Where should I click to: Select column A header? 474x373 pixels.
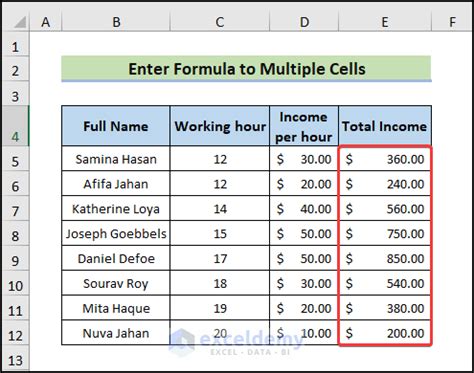[x=46, y=22]
